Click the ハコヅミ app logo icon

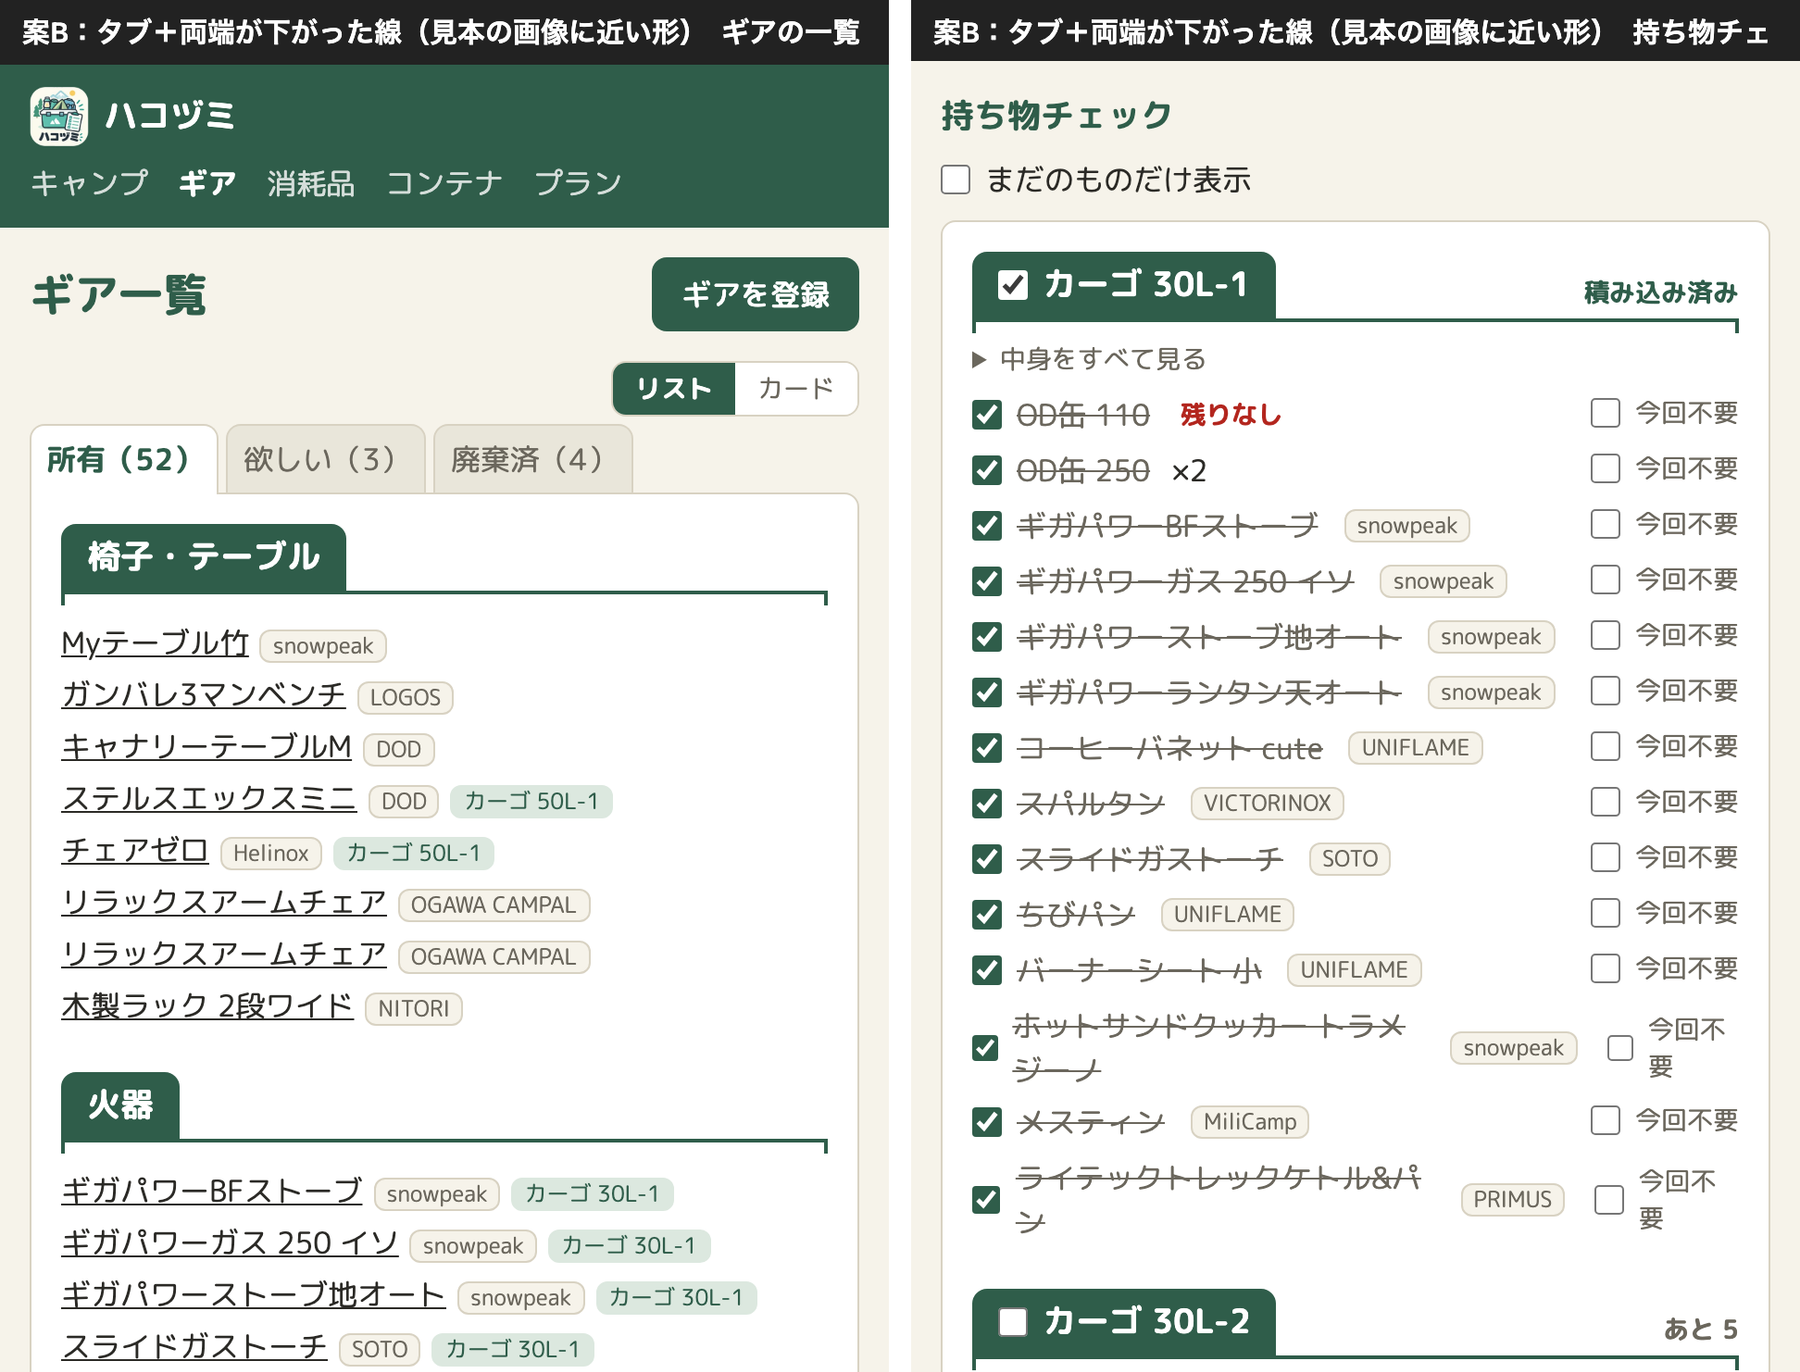tap(59, 116)
